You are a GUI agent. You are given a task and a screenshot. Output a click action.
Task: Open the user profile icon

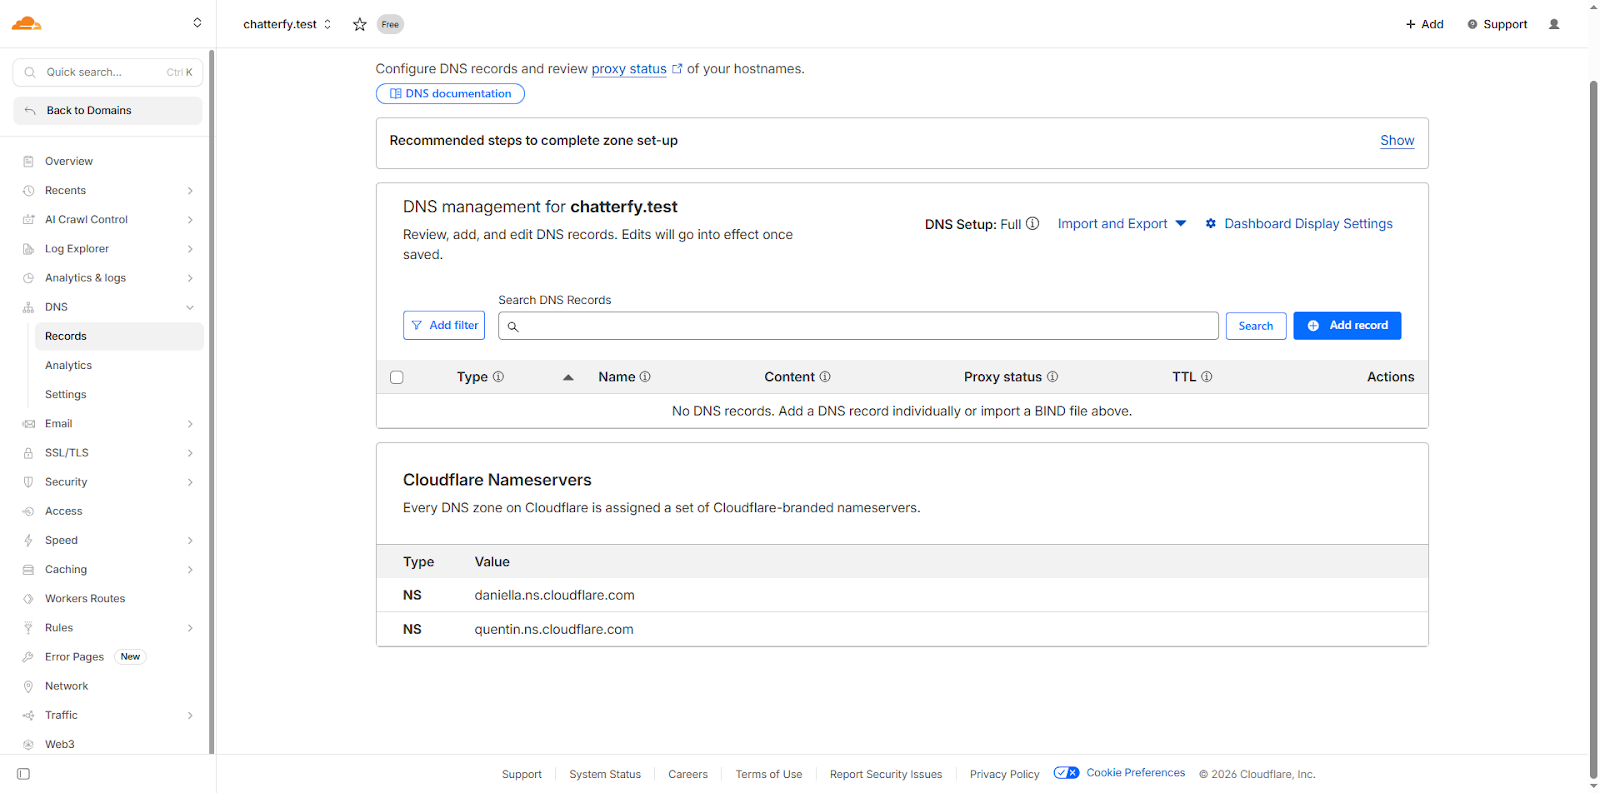(x=1554, y=24)
